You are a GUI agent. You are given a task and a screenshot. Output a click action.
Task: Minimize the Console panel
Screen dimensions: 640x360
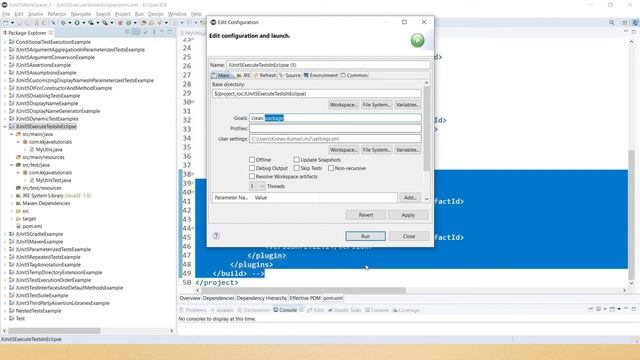[626, 309]
